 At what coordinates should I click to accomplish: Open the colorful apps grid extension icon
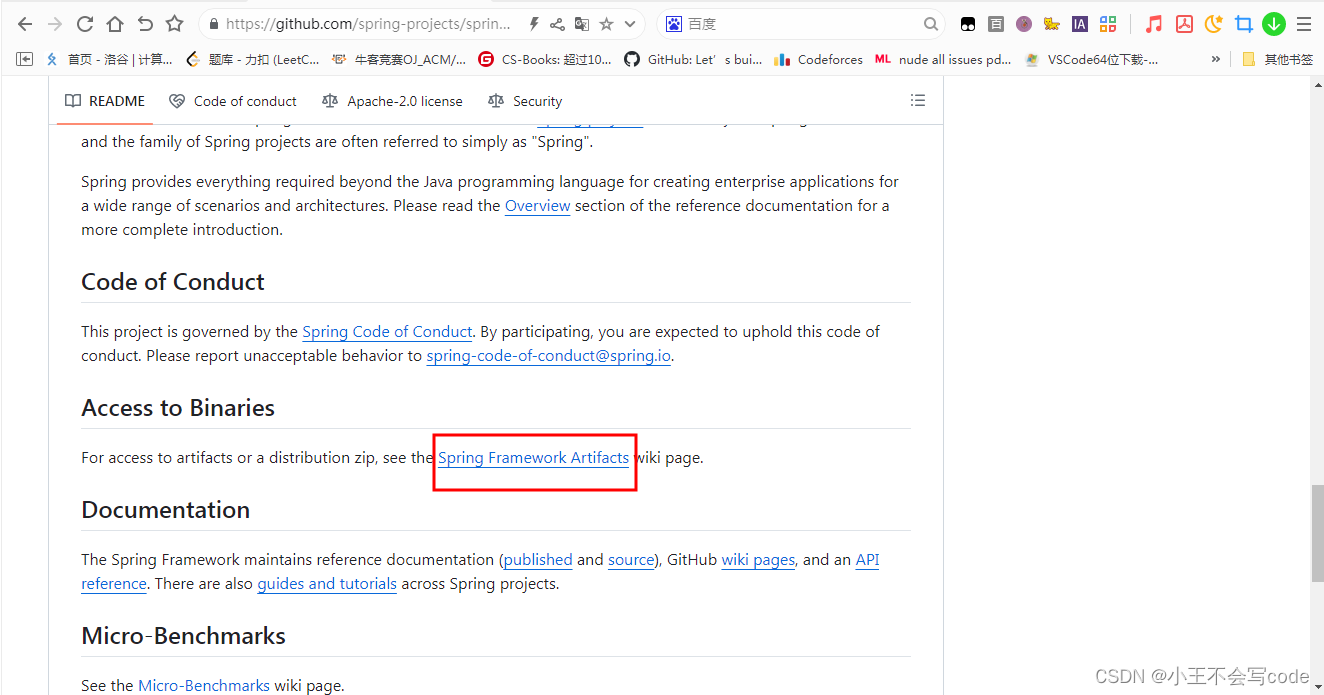[1107, 24]
